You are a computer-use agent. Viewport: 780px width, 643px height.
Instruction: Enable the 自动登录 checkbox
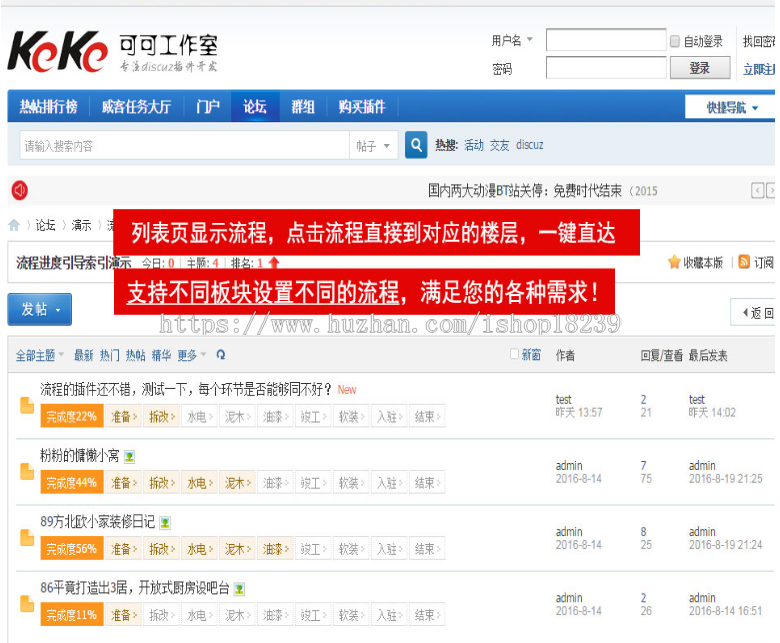click(675, 41)
